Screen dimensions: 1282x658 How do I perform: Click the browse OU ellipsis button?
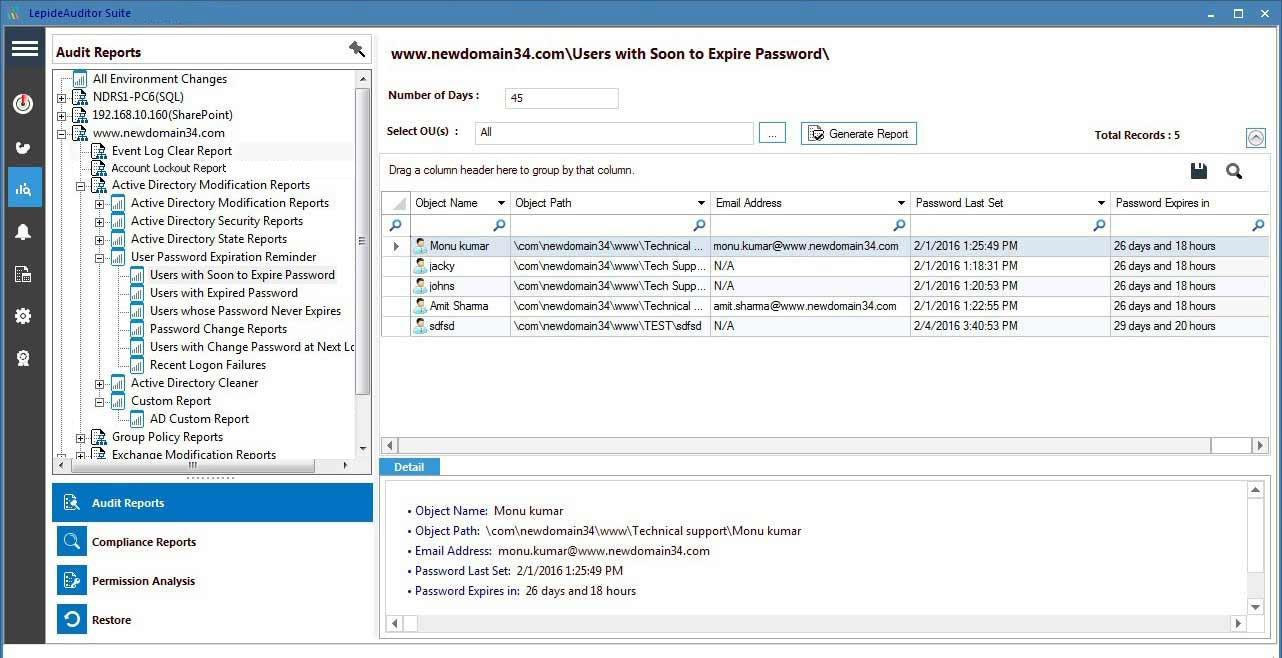tap(772, 133)
